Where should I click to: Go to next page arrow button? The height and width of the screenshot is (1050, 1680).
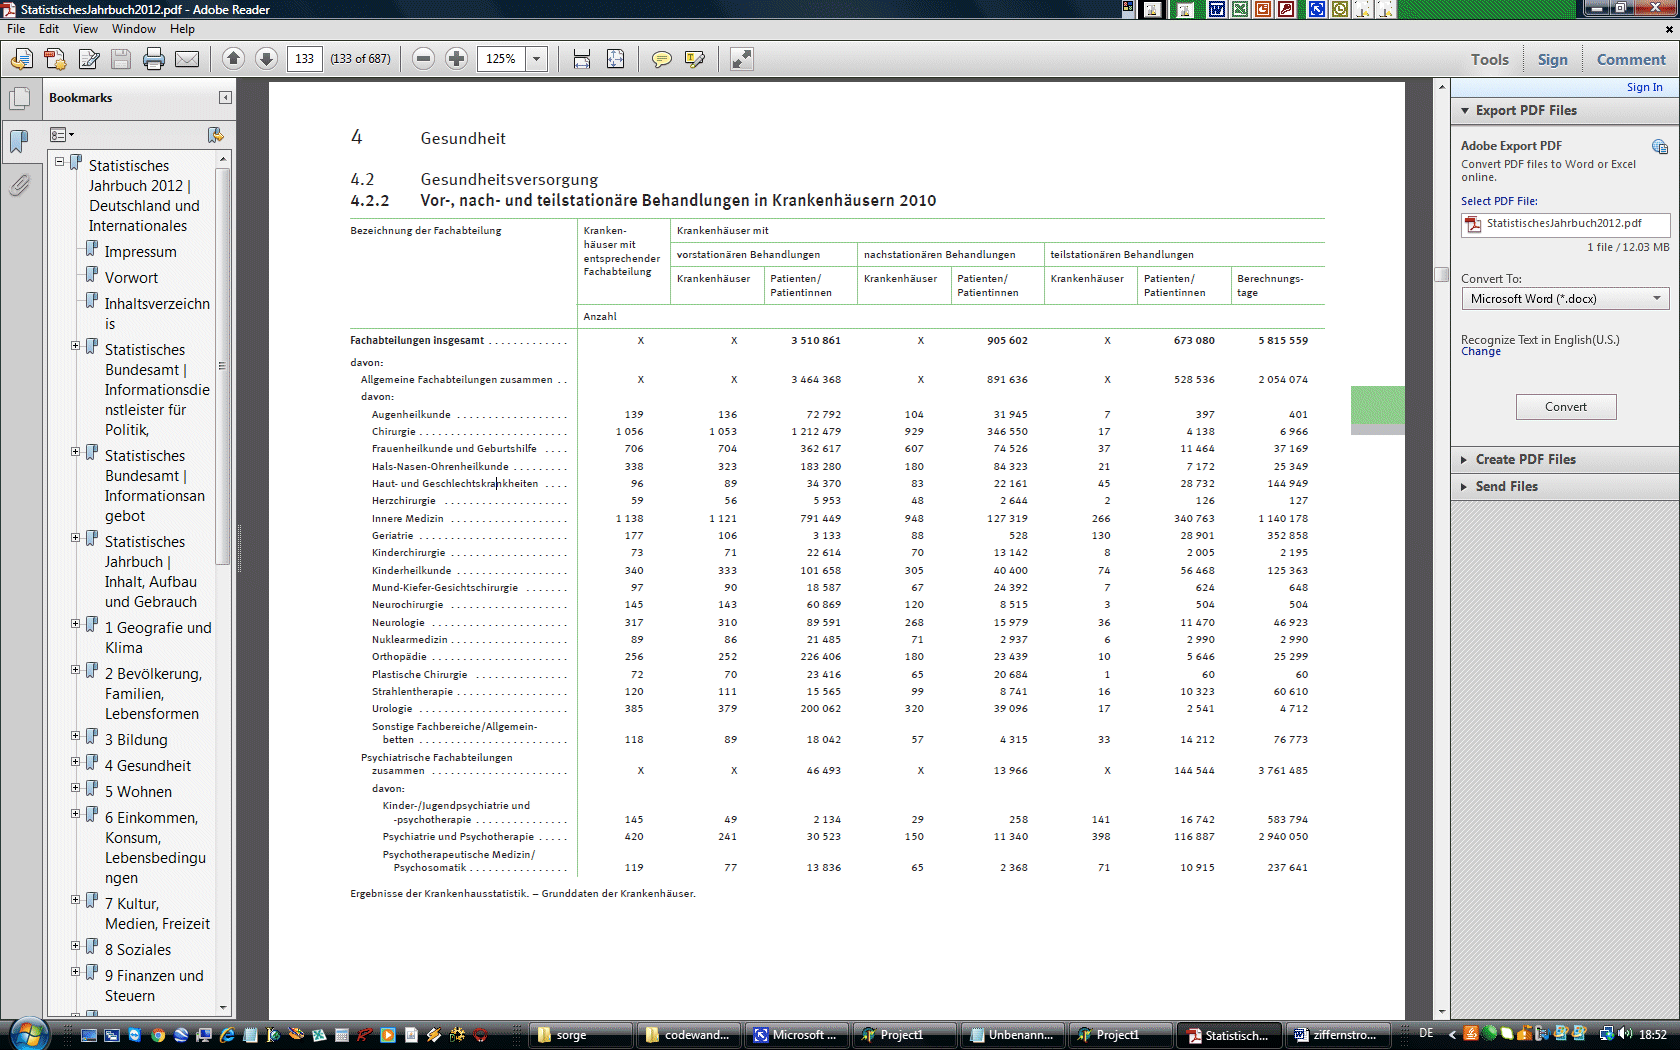(266, 59)
